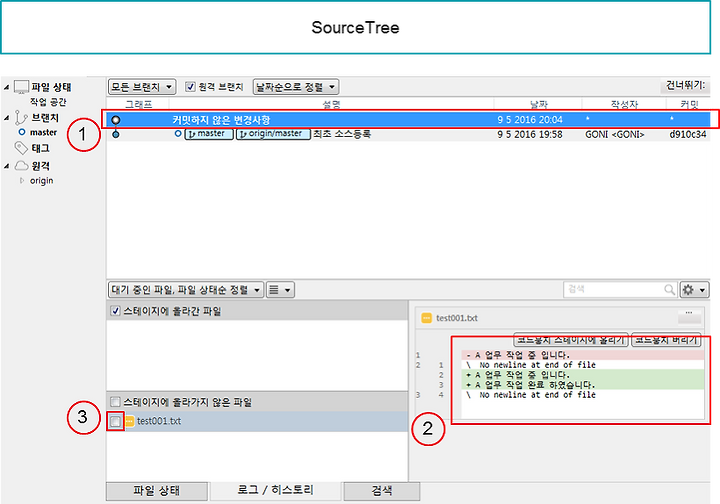Click the current-branch circle icon beside master
Screen dimensions: 720x504
[22, 132]
